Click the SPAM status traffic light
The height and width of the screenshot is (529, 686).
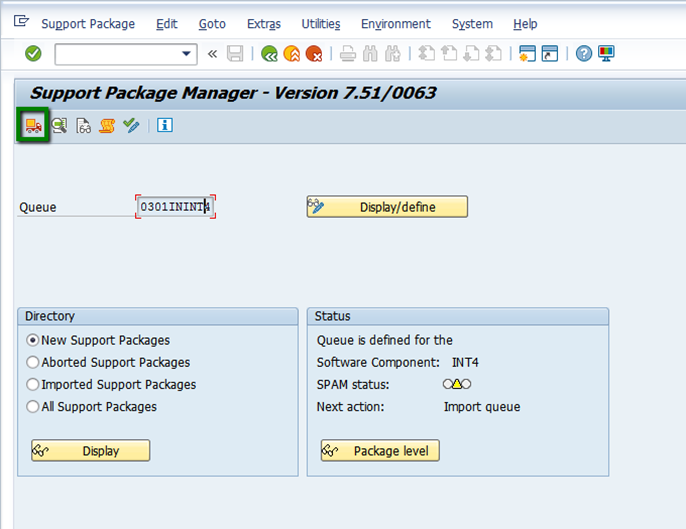457,384
